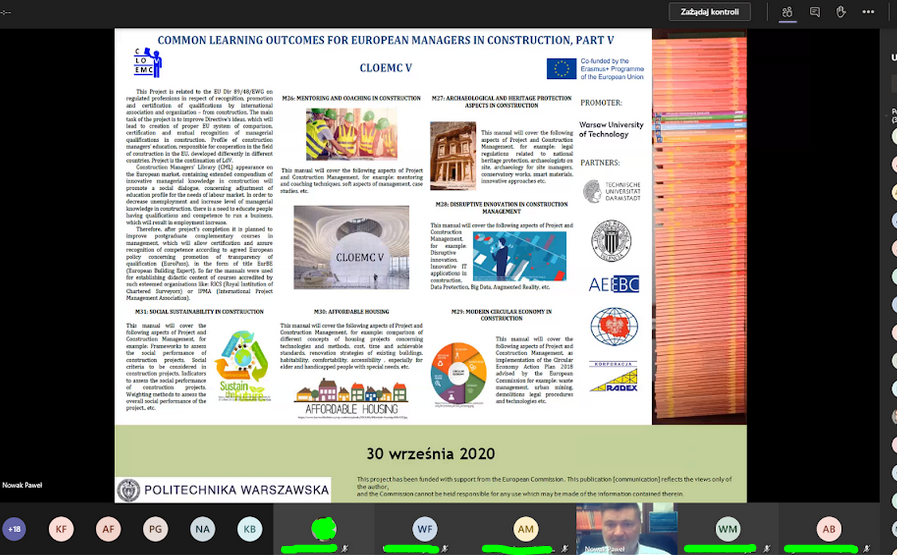
Task: Click the POLITECHNIKA WARSZAWSKA banner text
Action: (236, 490)
